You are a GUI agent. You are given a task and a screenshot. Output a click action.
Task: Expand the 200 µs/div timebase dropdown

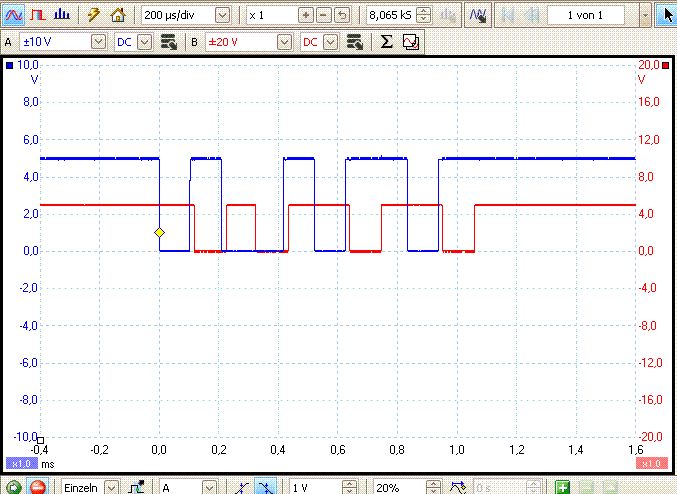pyautogui.click(x=222, y=16)
